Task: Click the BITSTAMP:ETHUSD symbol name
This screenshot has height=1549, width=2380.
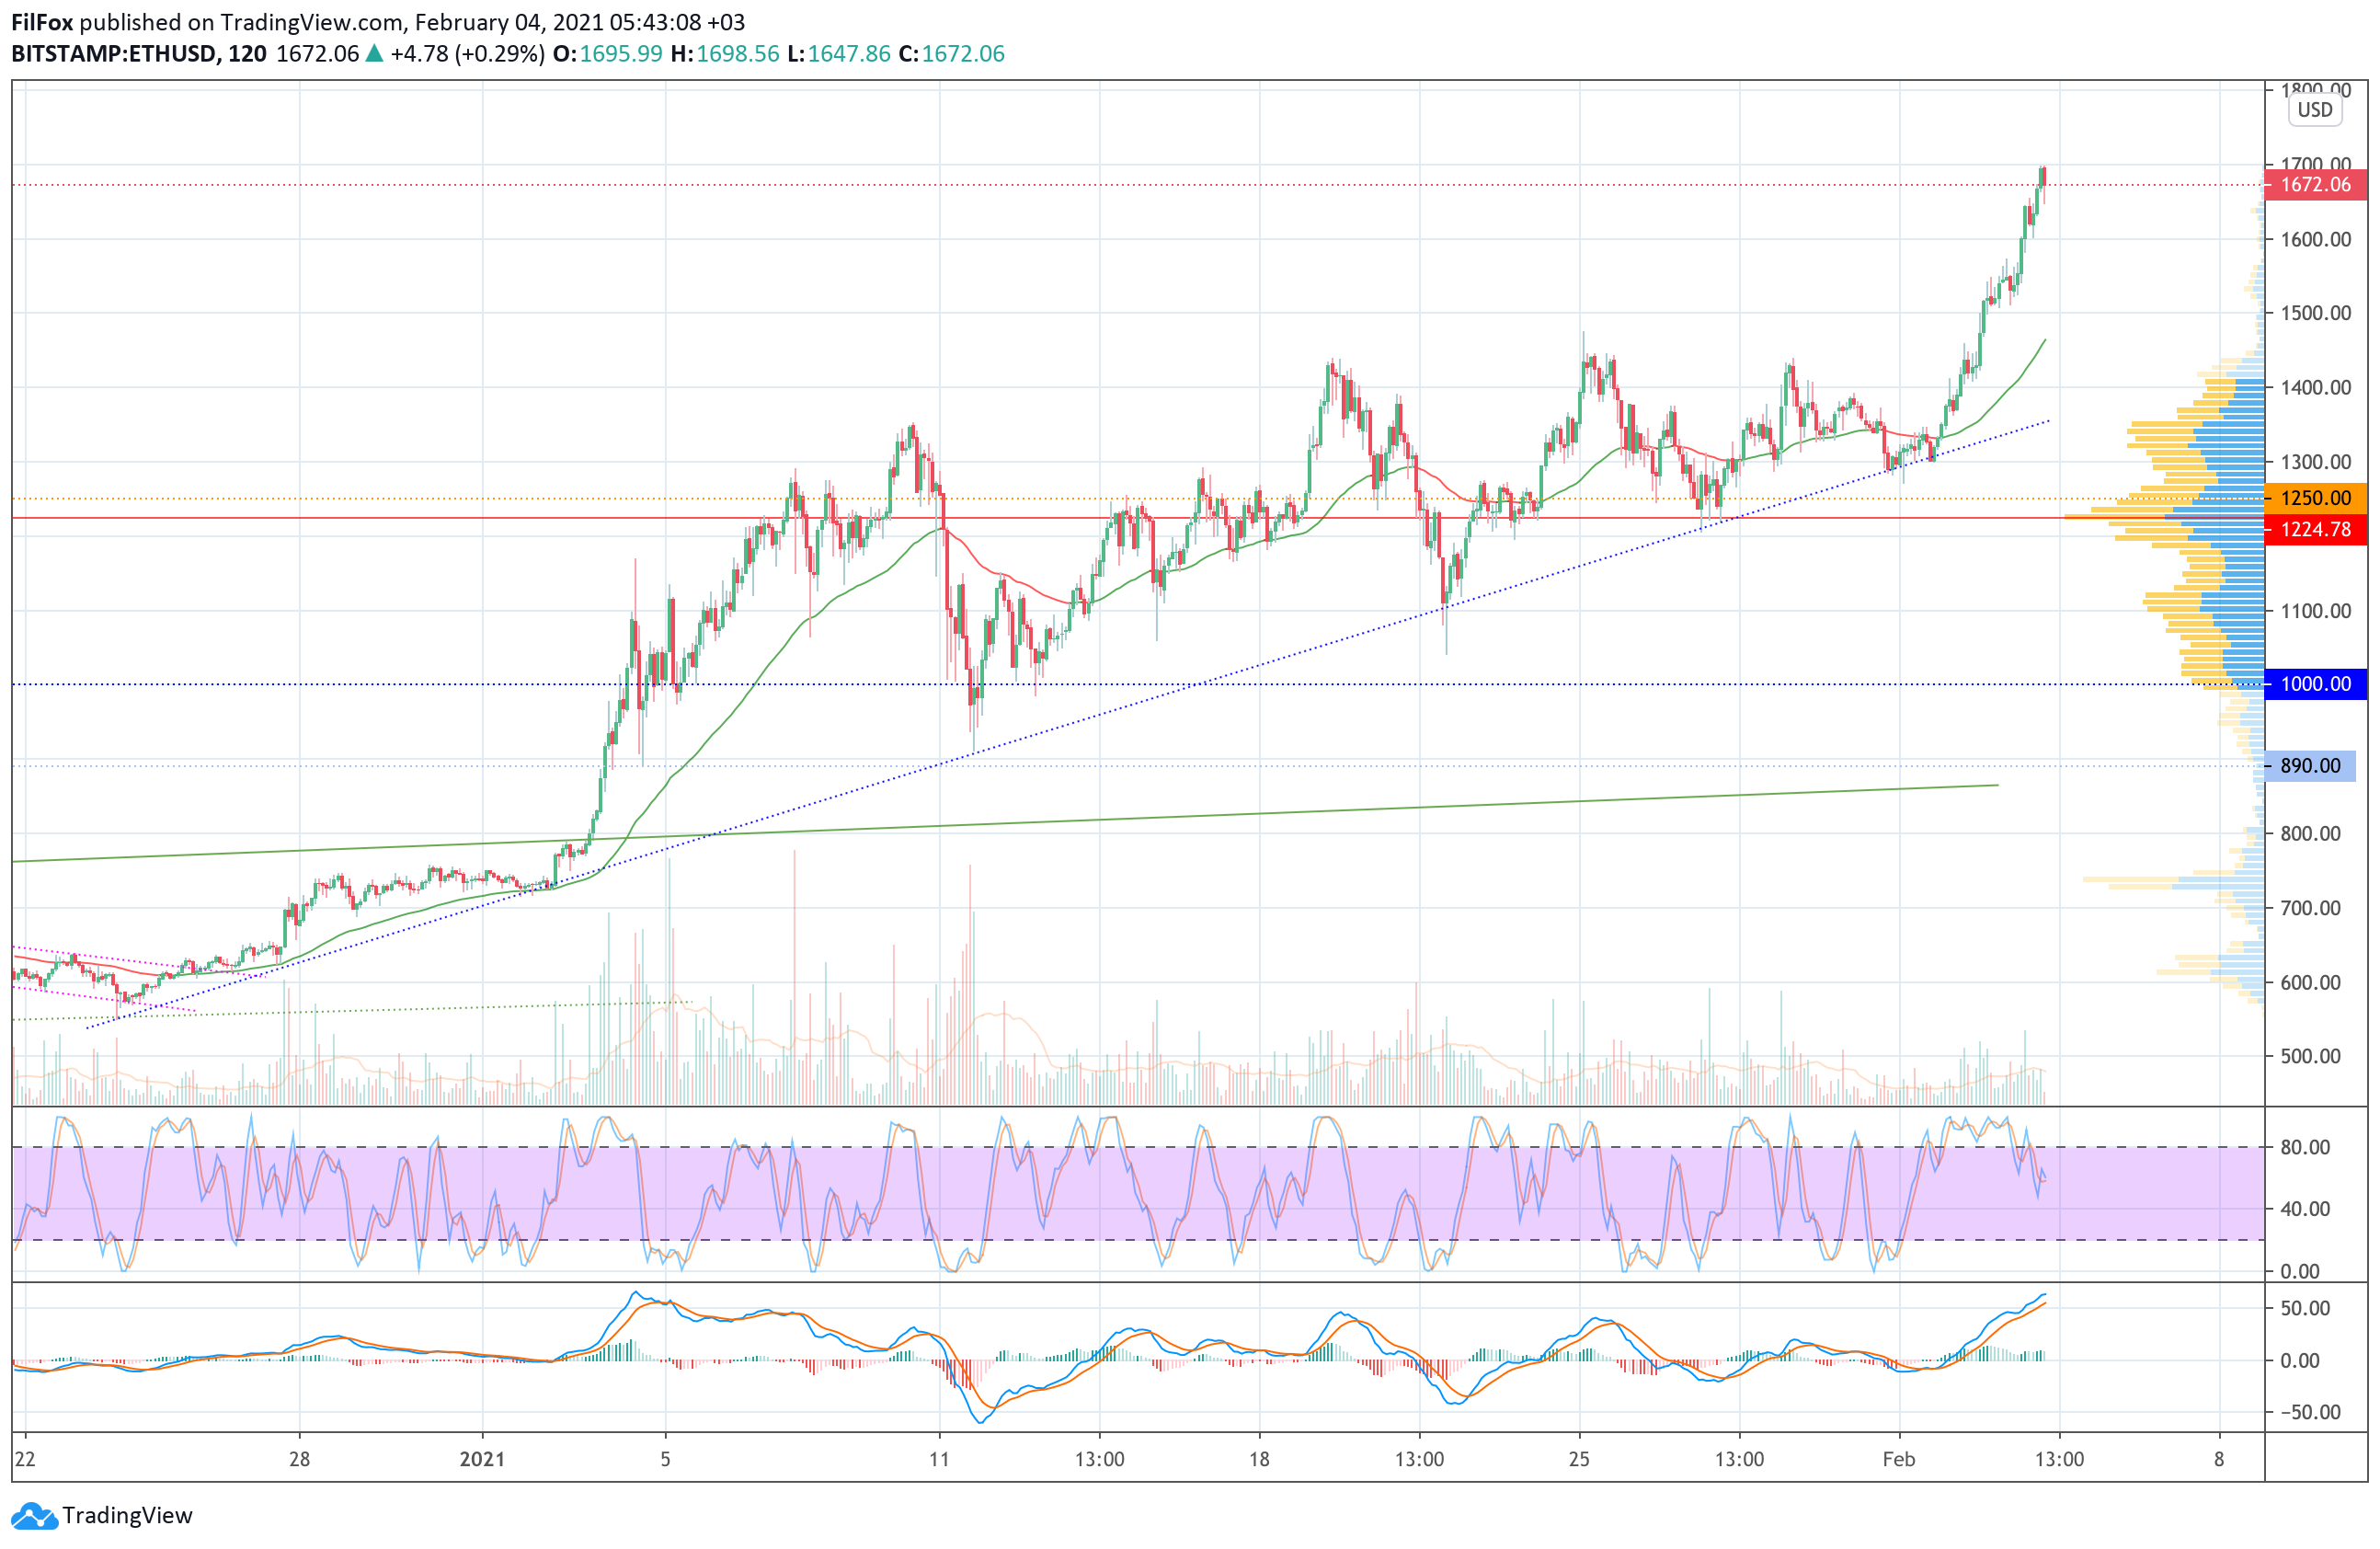Action: pos(113,54)
